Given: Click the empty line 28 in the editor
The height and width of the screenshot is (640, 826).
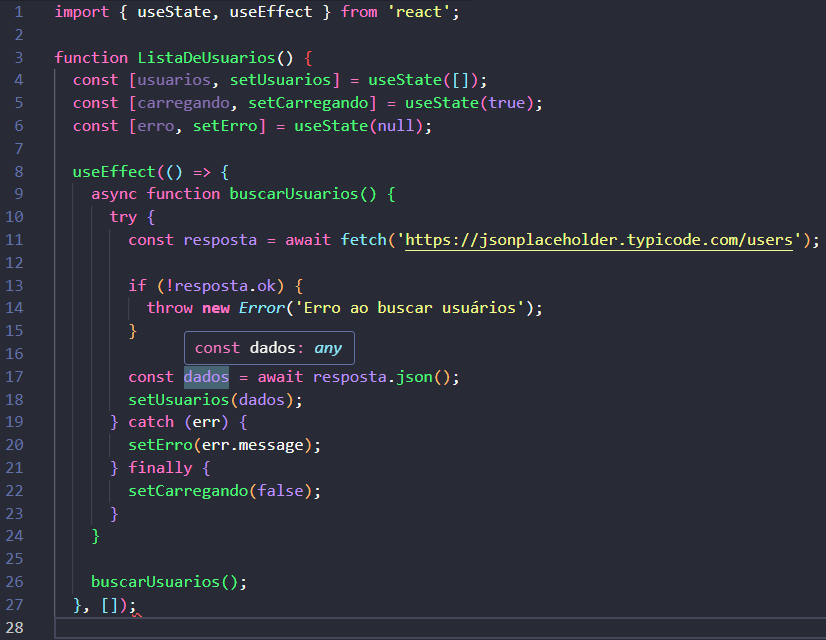Looking at the screenshot, I should (440, 627).
